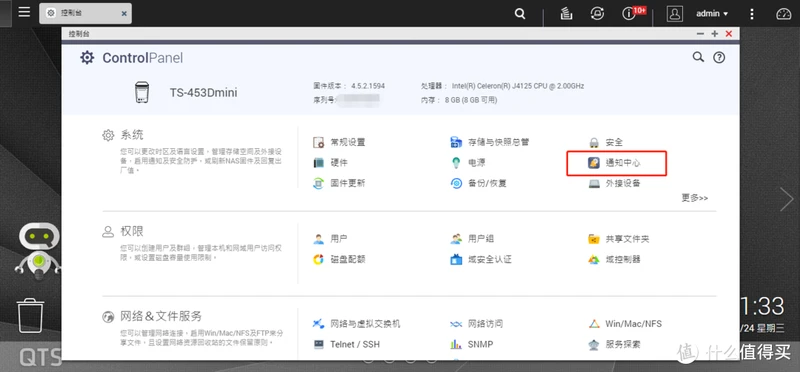The width and height of the screenshot is (800, 372).
Task: Click the firmware version 4.5.2.1594 text
Action: [x=368, y=86]
